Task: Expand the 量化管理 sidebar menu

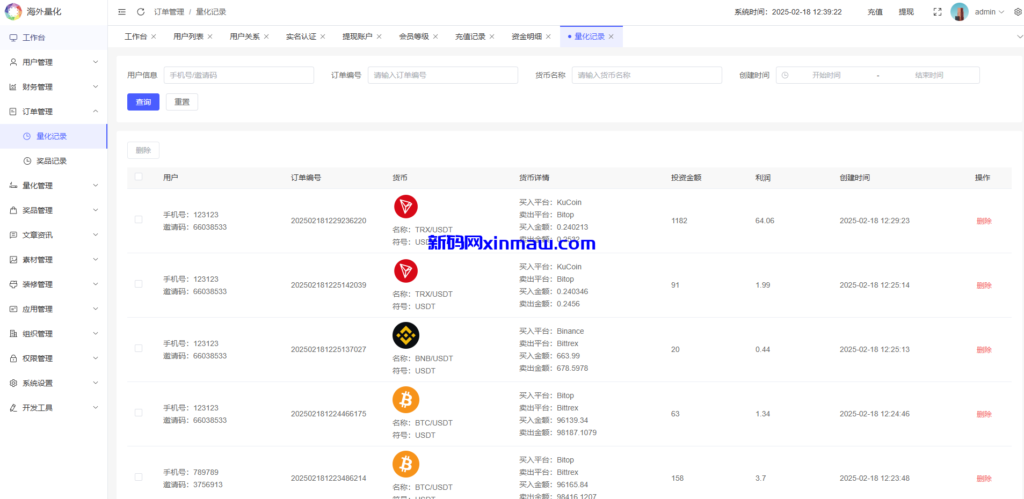Action: [x=54, y=185]
